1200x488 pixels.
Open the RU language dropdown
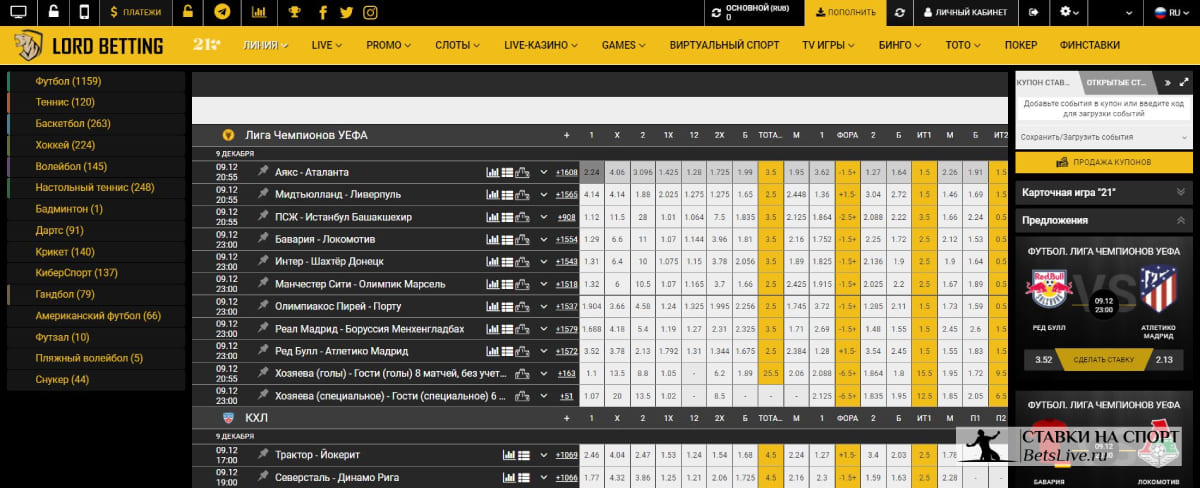[x=1172, y=12]
